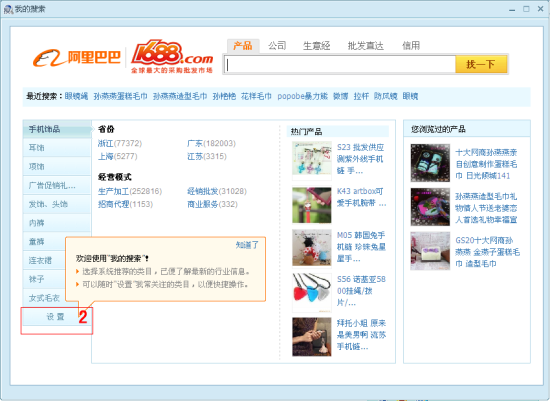Click the 我的搜索 window title icon

8,9
